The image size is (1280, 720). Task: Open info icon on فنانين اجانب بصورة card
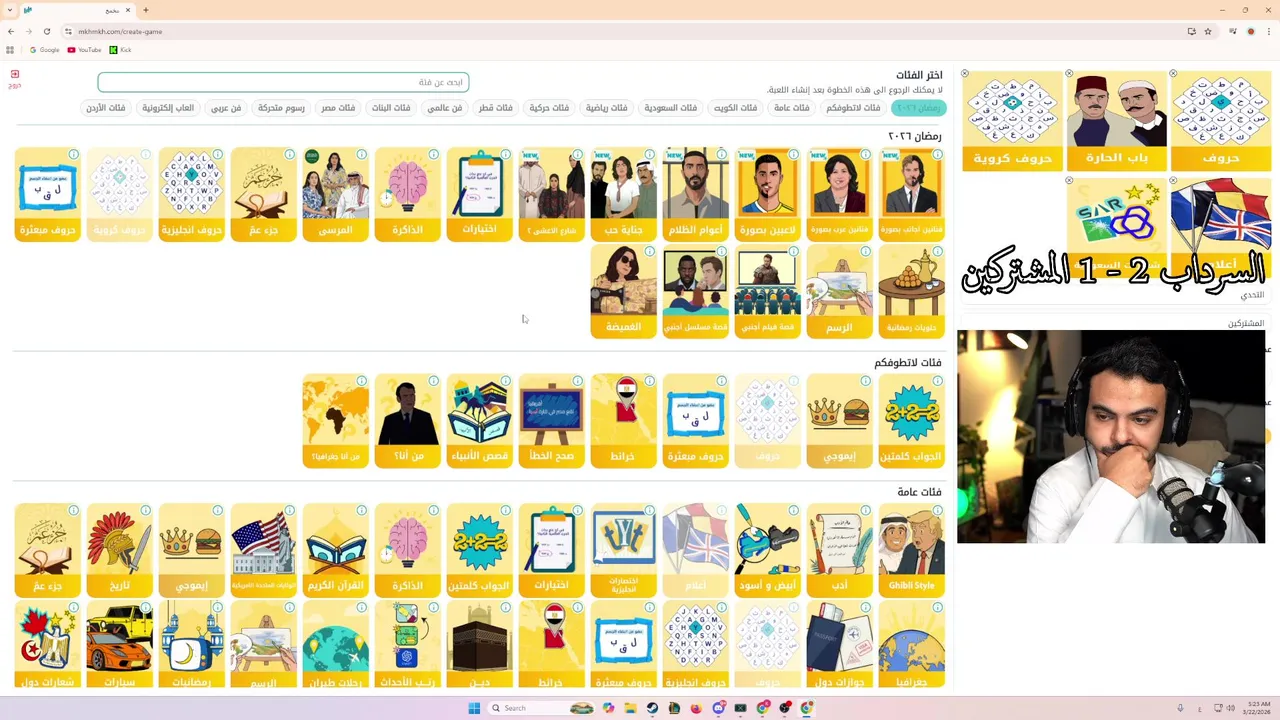[937, 155]
